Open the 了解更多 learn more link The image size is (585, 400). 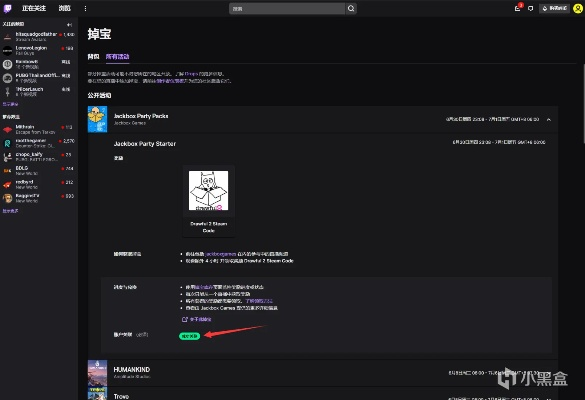259,301
